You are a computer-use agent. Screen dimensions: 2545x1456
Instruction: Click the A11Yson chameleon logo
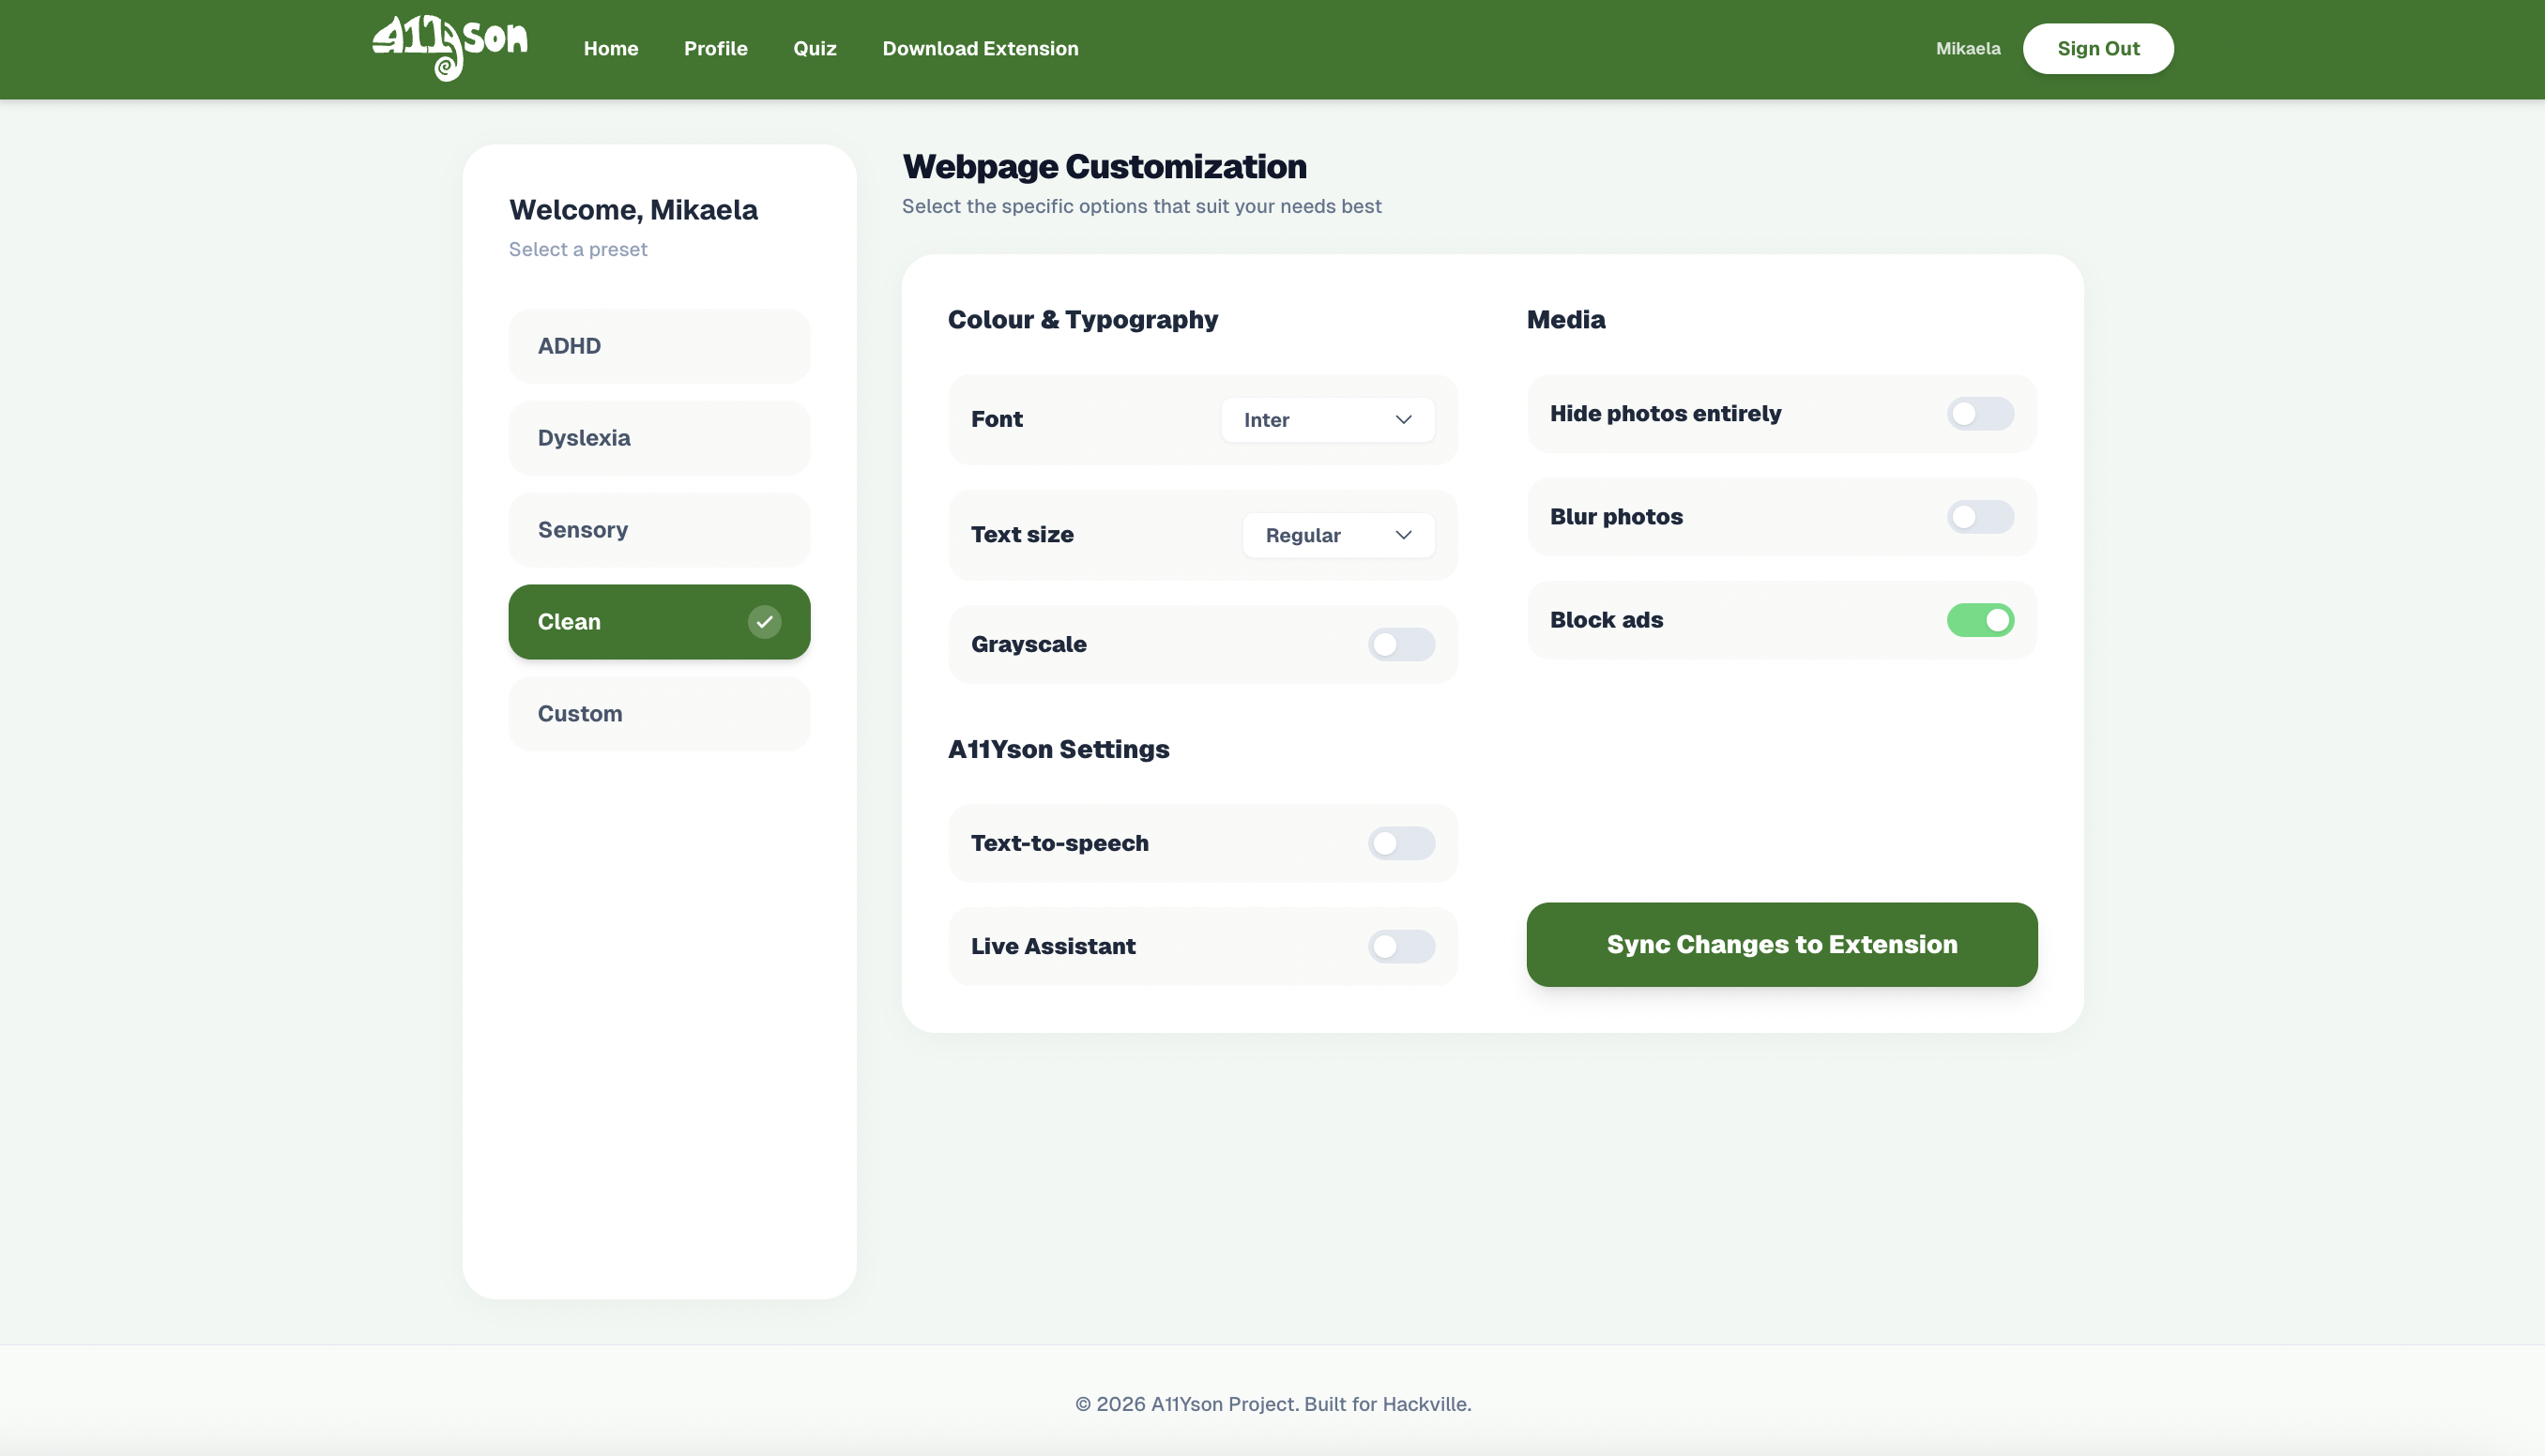coord(449,47)
